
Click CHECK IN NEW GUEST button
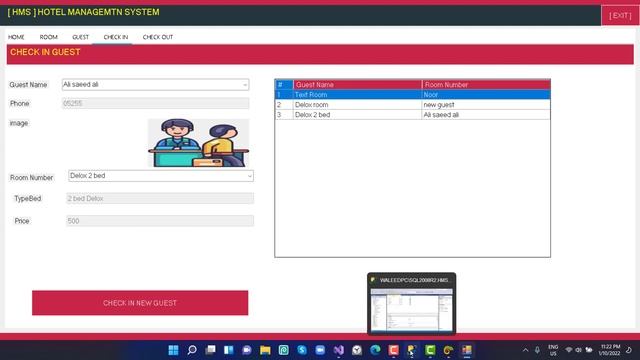tap(140, 303)
